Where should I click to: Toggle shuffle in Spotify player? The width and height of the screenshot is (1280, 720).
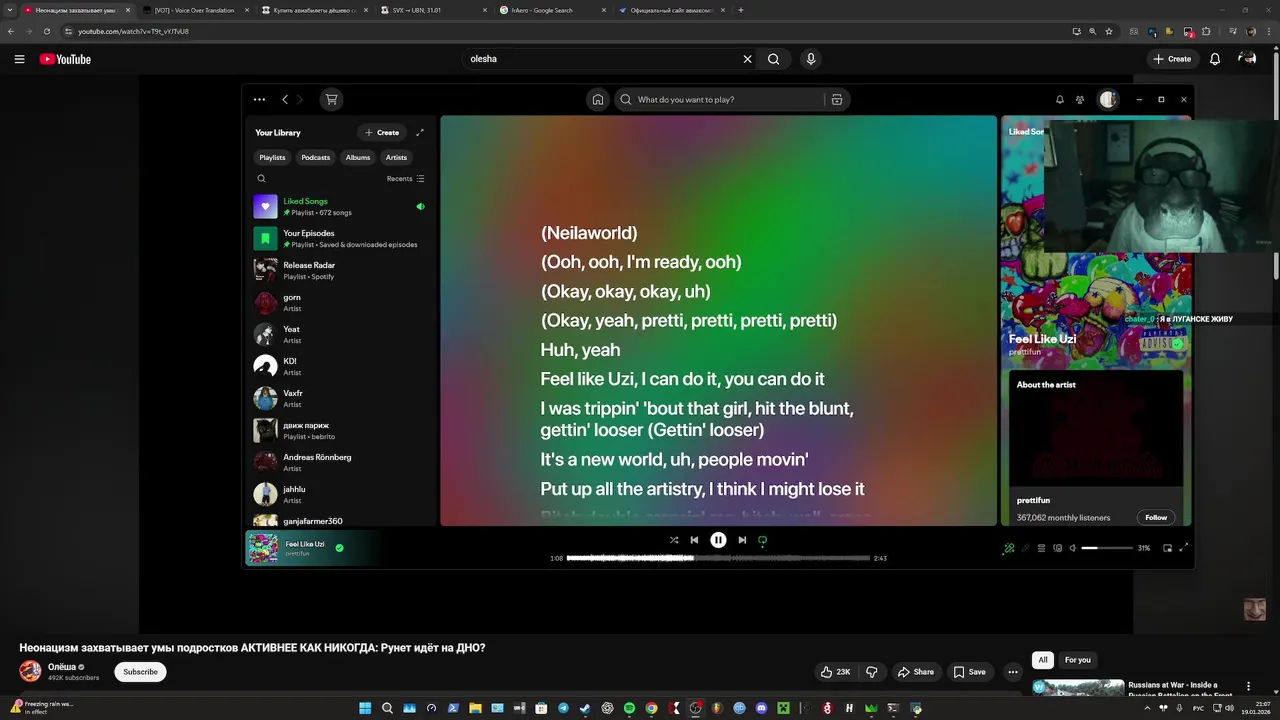(x=674, y=540)
